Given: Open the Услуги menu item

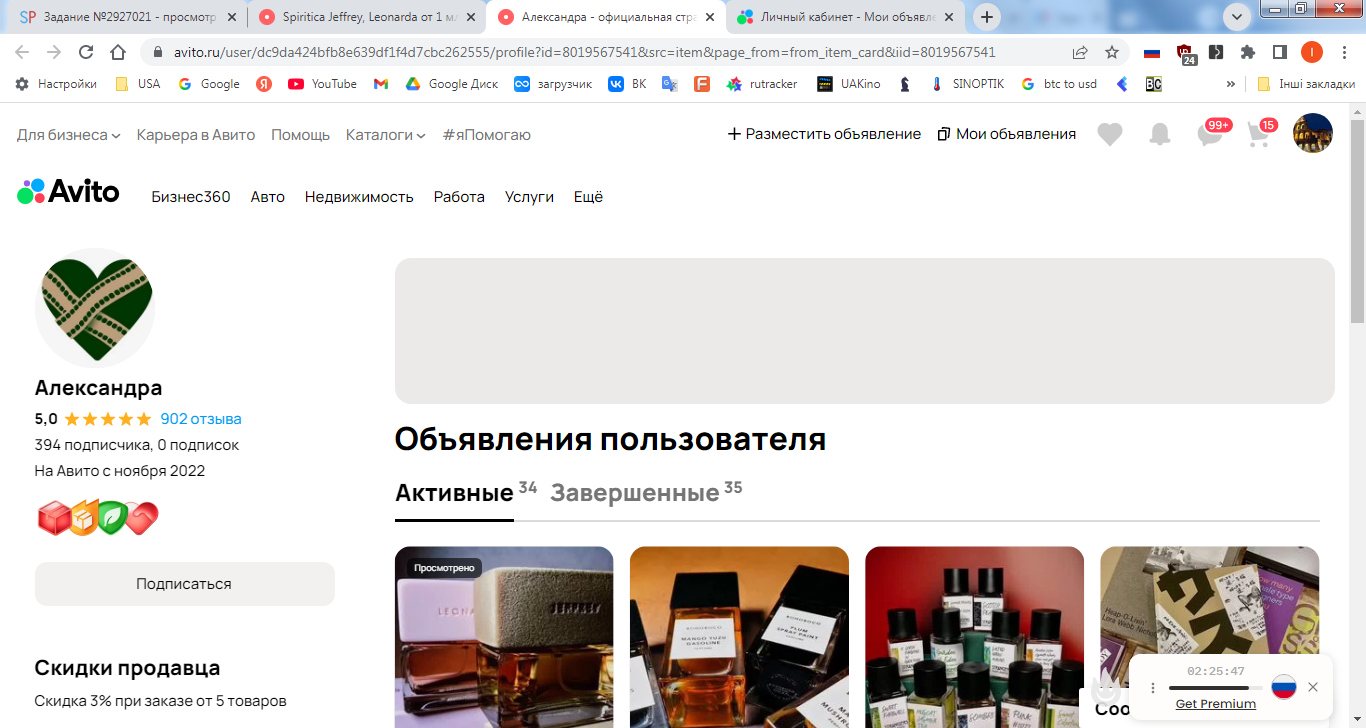Looking at the screenshot, I should (x=529, y=197).
